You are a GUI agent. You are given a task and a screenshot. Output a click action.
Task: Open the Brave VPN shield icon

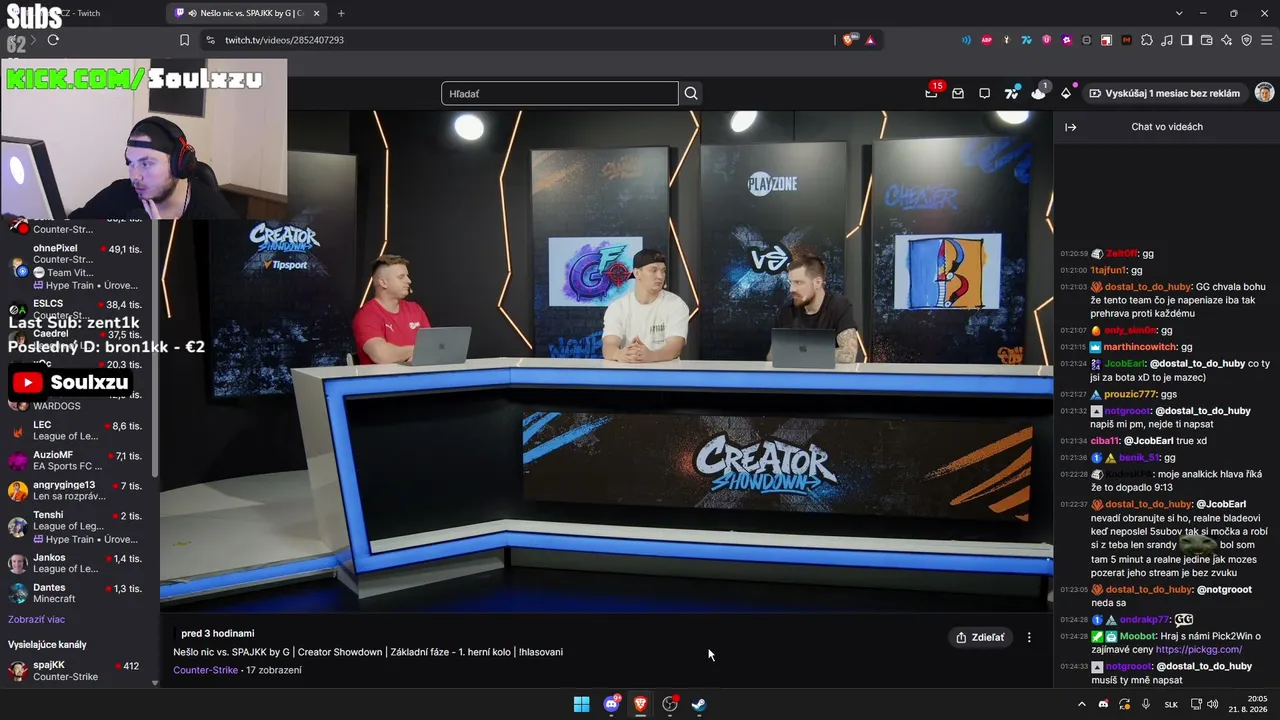(x=1246, y=40)
